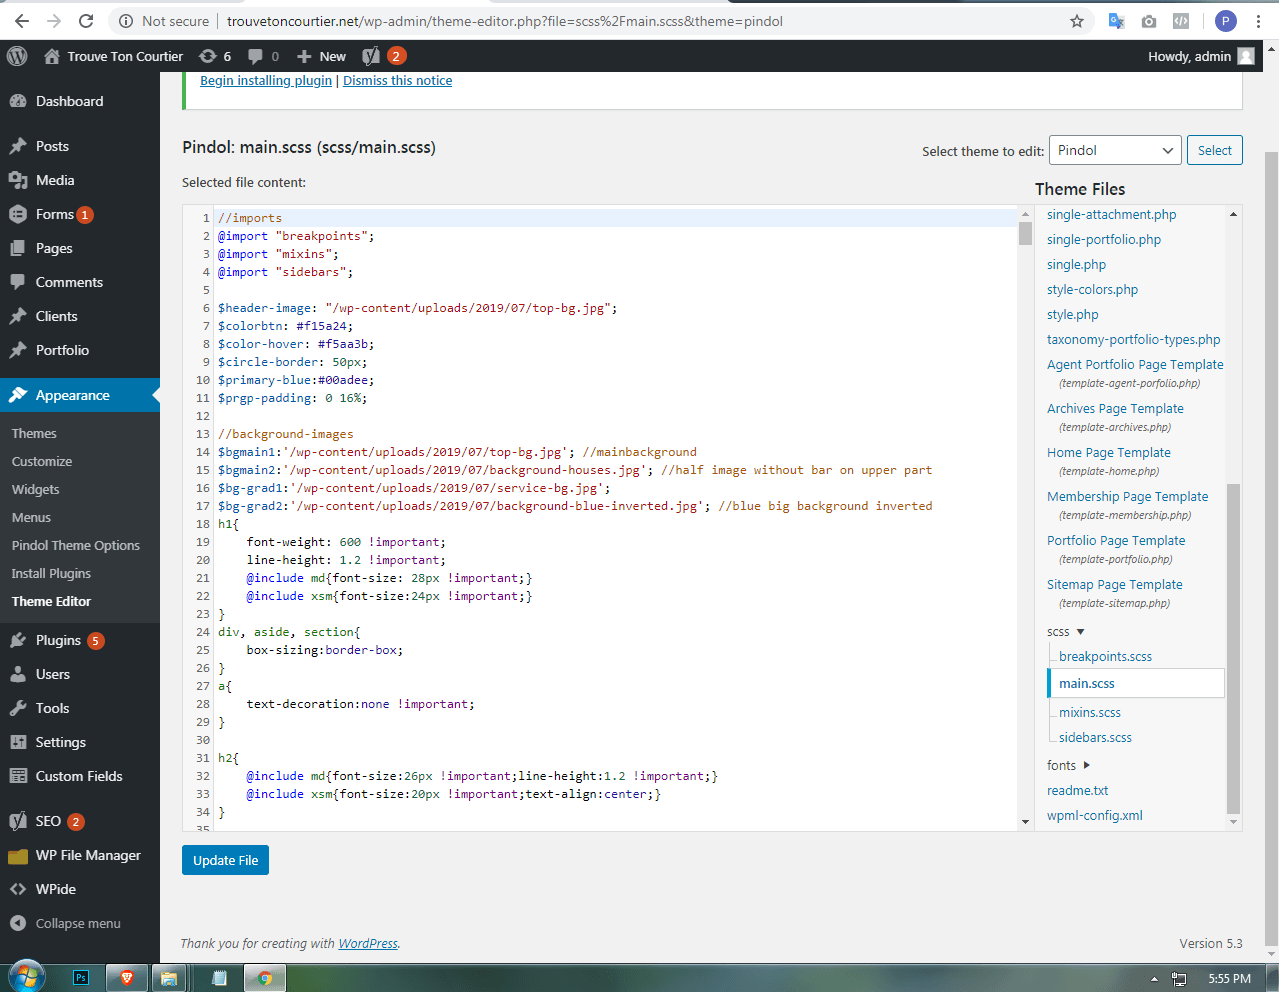Open Photoshop from the taskbar
The height and width of the screenshot is (992, 1279).
click(x=82, y=978)
